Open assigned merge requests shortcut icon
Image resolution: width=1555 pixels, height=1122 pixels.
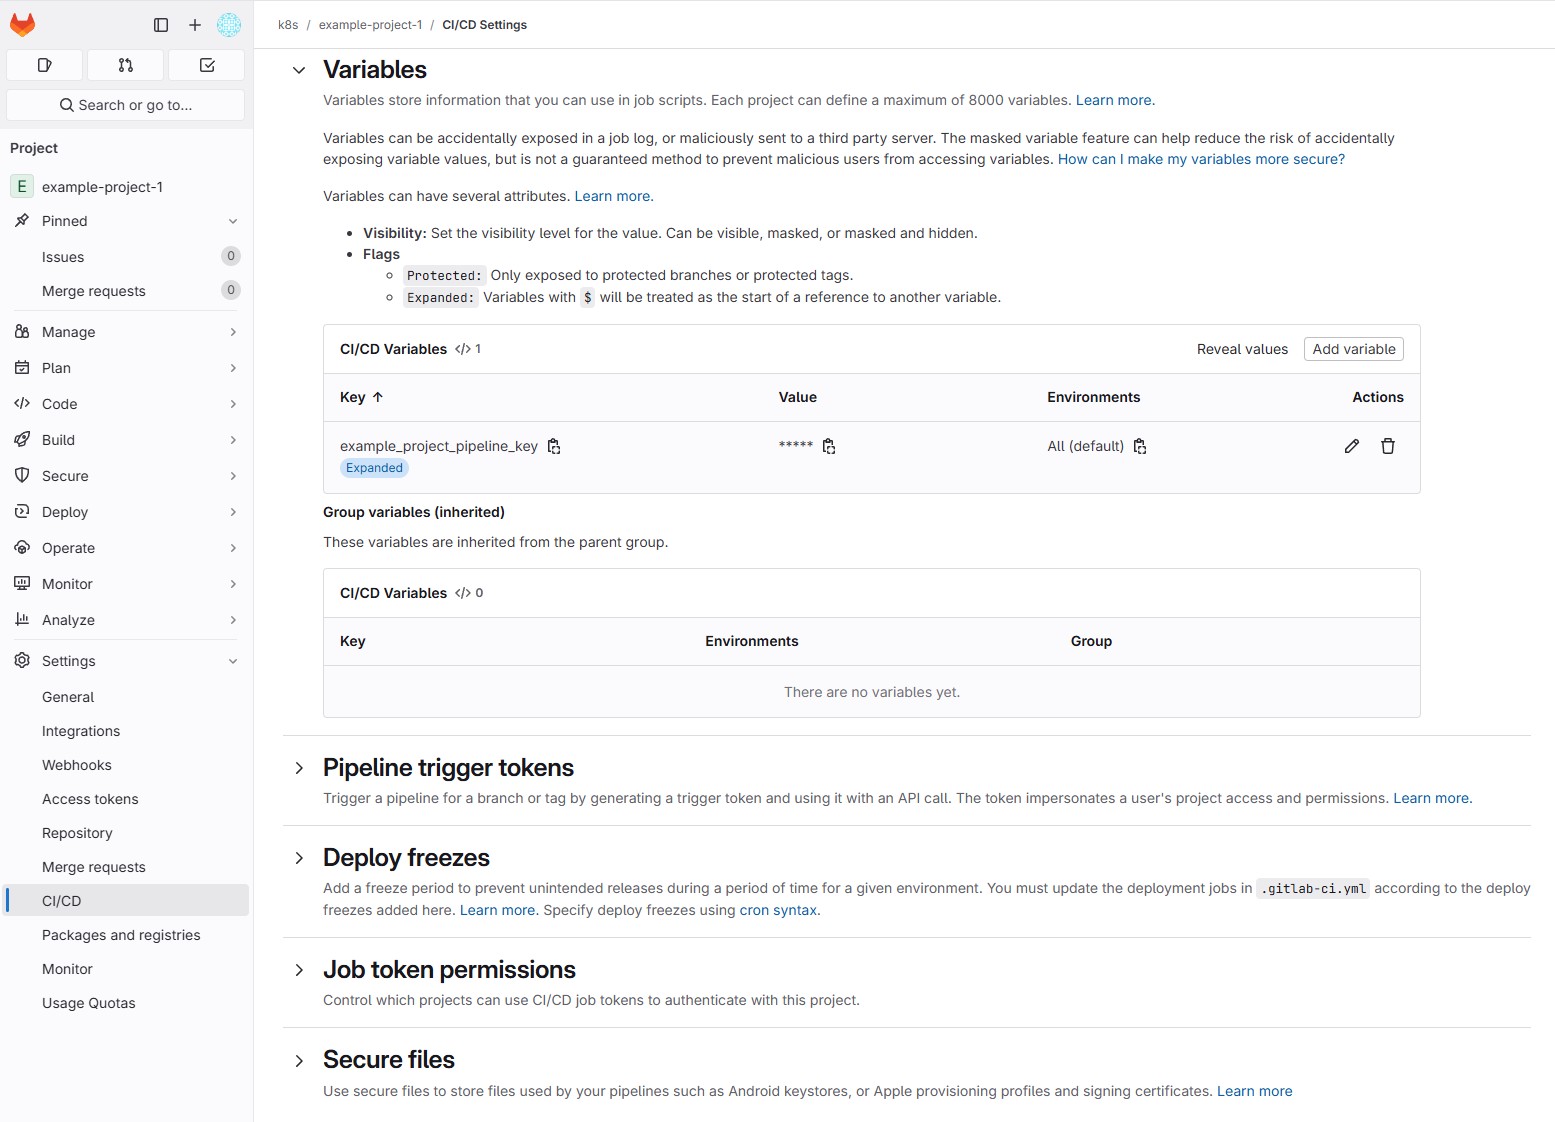pos(126,65)
